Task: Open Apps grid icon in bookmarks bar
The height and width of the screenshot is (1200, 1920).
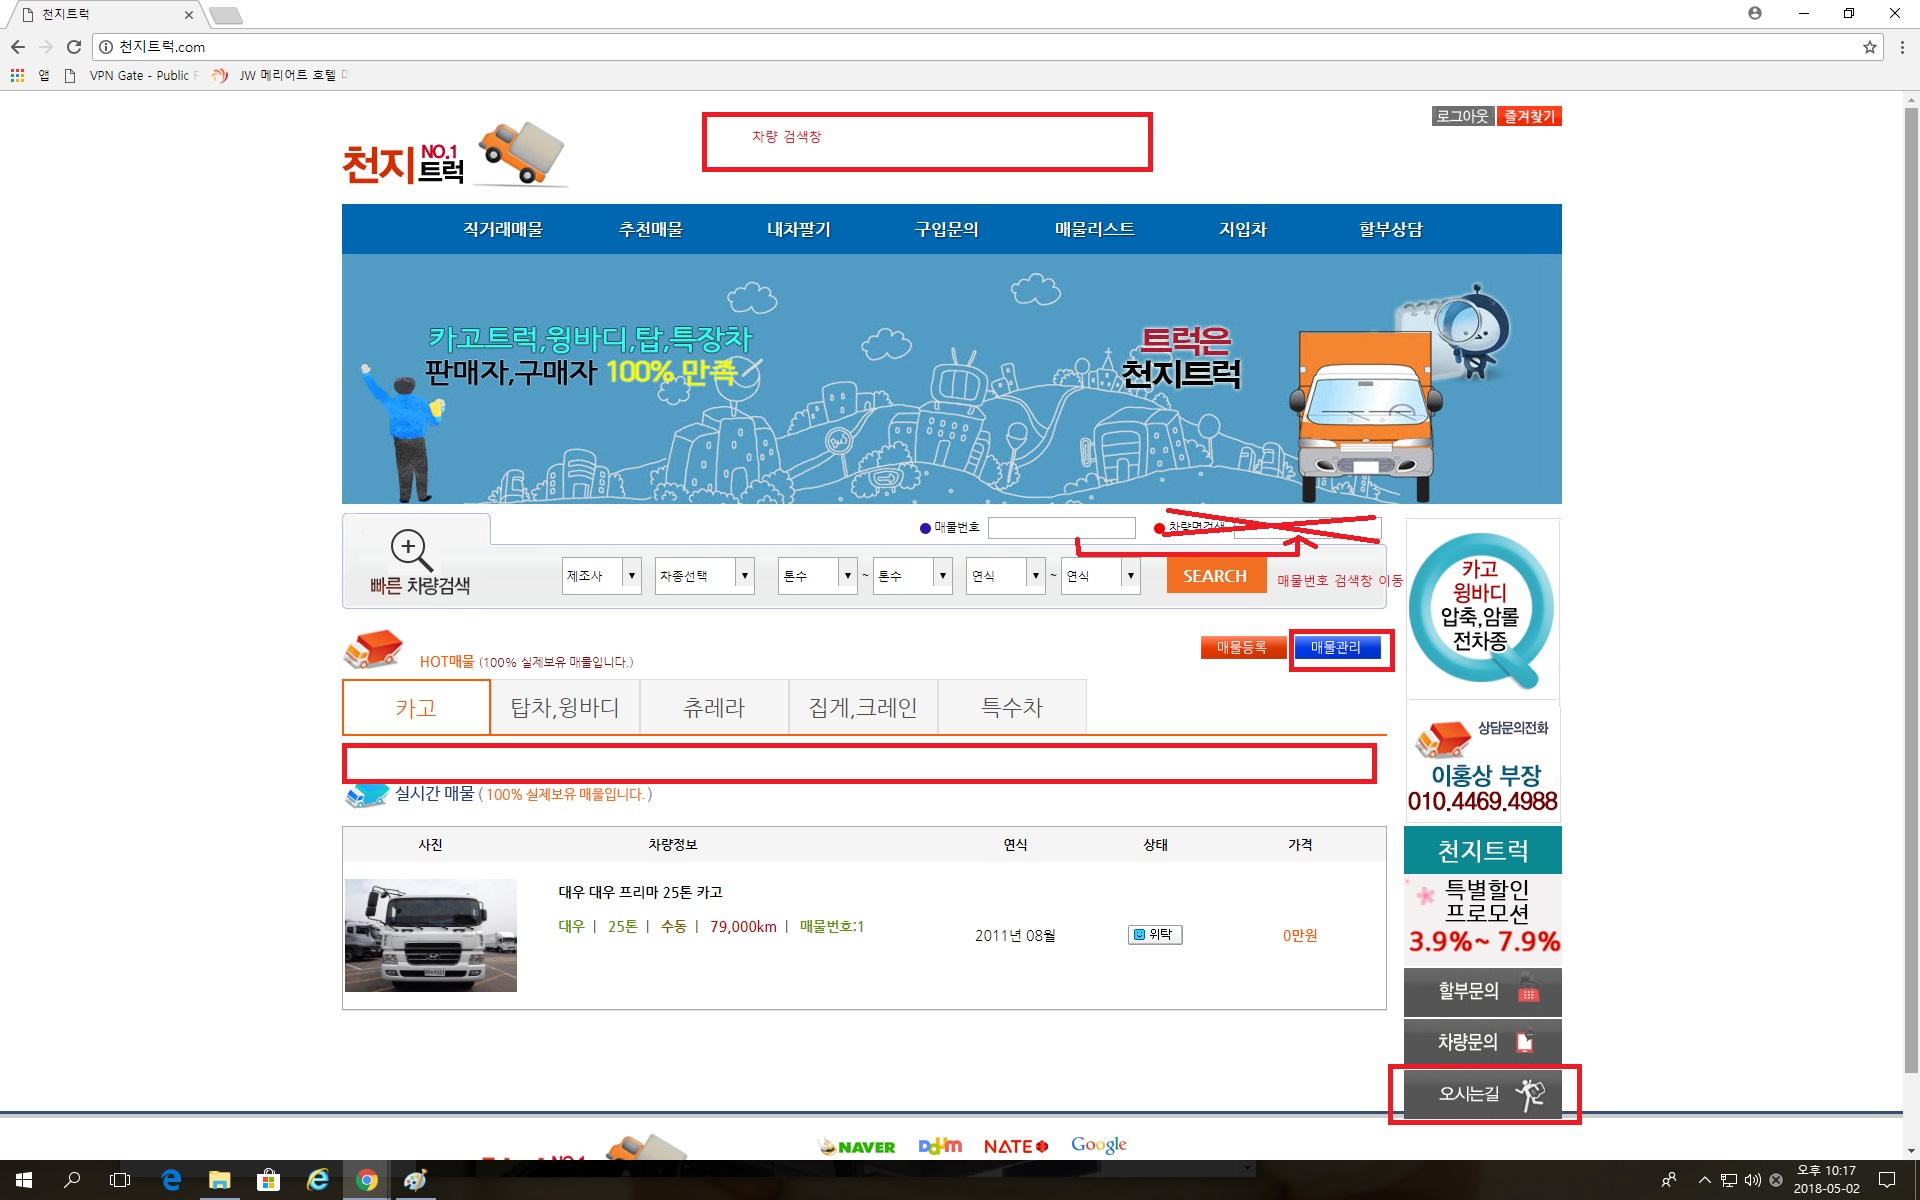Action: click(17, 75)
